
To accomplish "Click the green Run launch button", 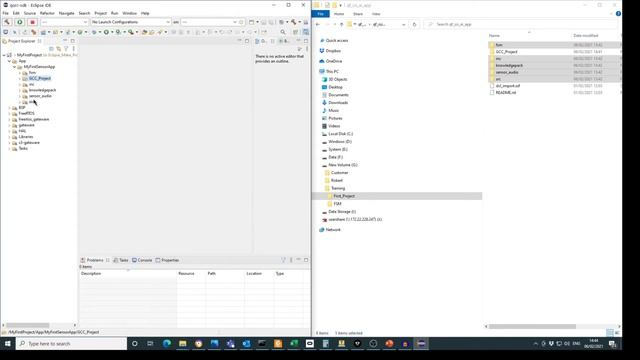I will pyautogui.click(x=19, y=22).
